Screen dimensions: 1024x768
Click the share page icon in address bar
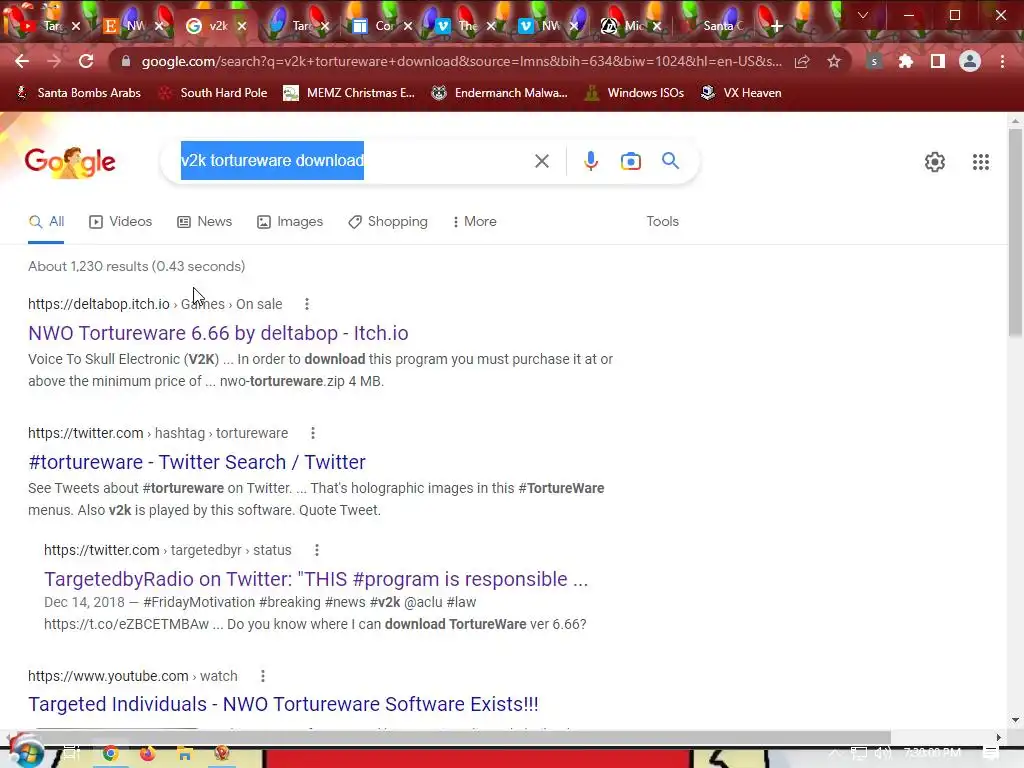click(x=802, y=61)
